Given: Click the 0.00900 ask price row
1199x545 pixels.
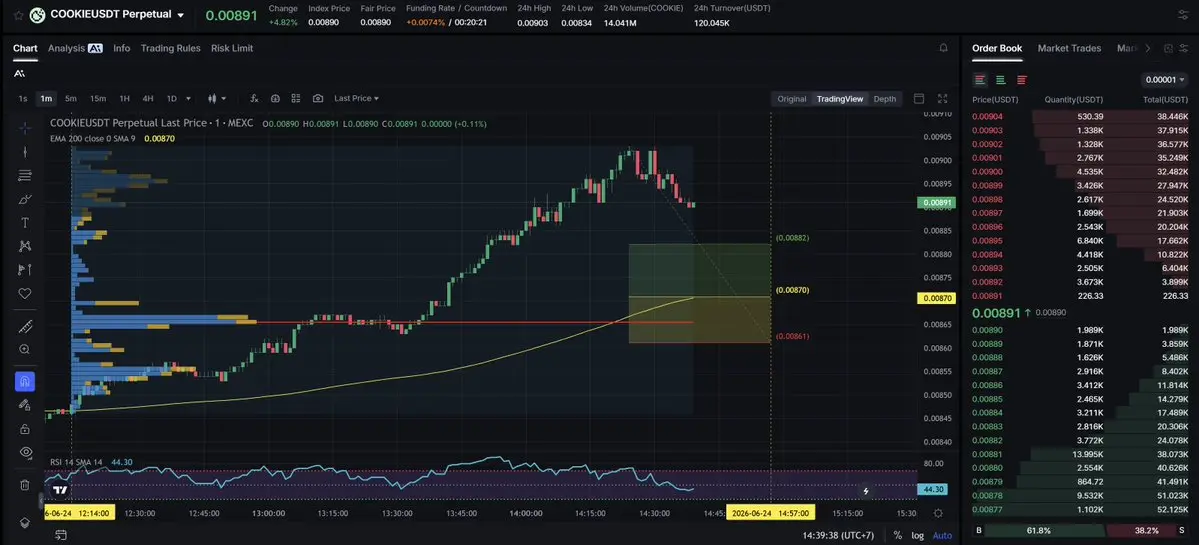Looking at the screenshot, I should coord(1080,171).
